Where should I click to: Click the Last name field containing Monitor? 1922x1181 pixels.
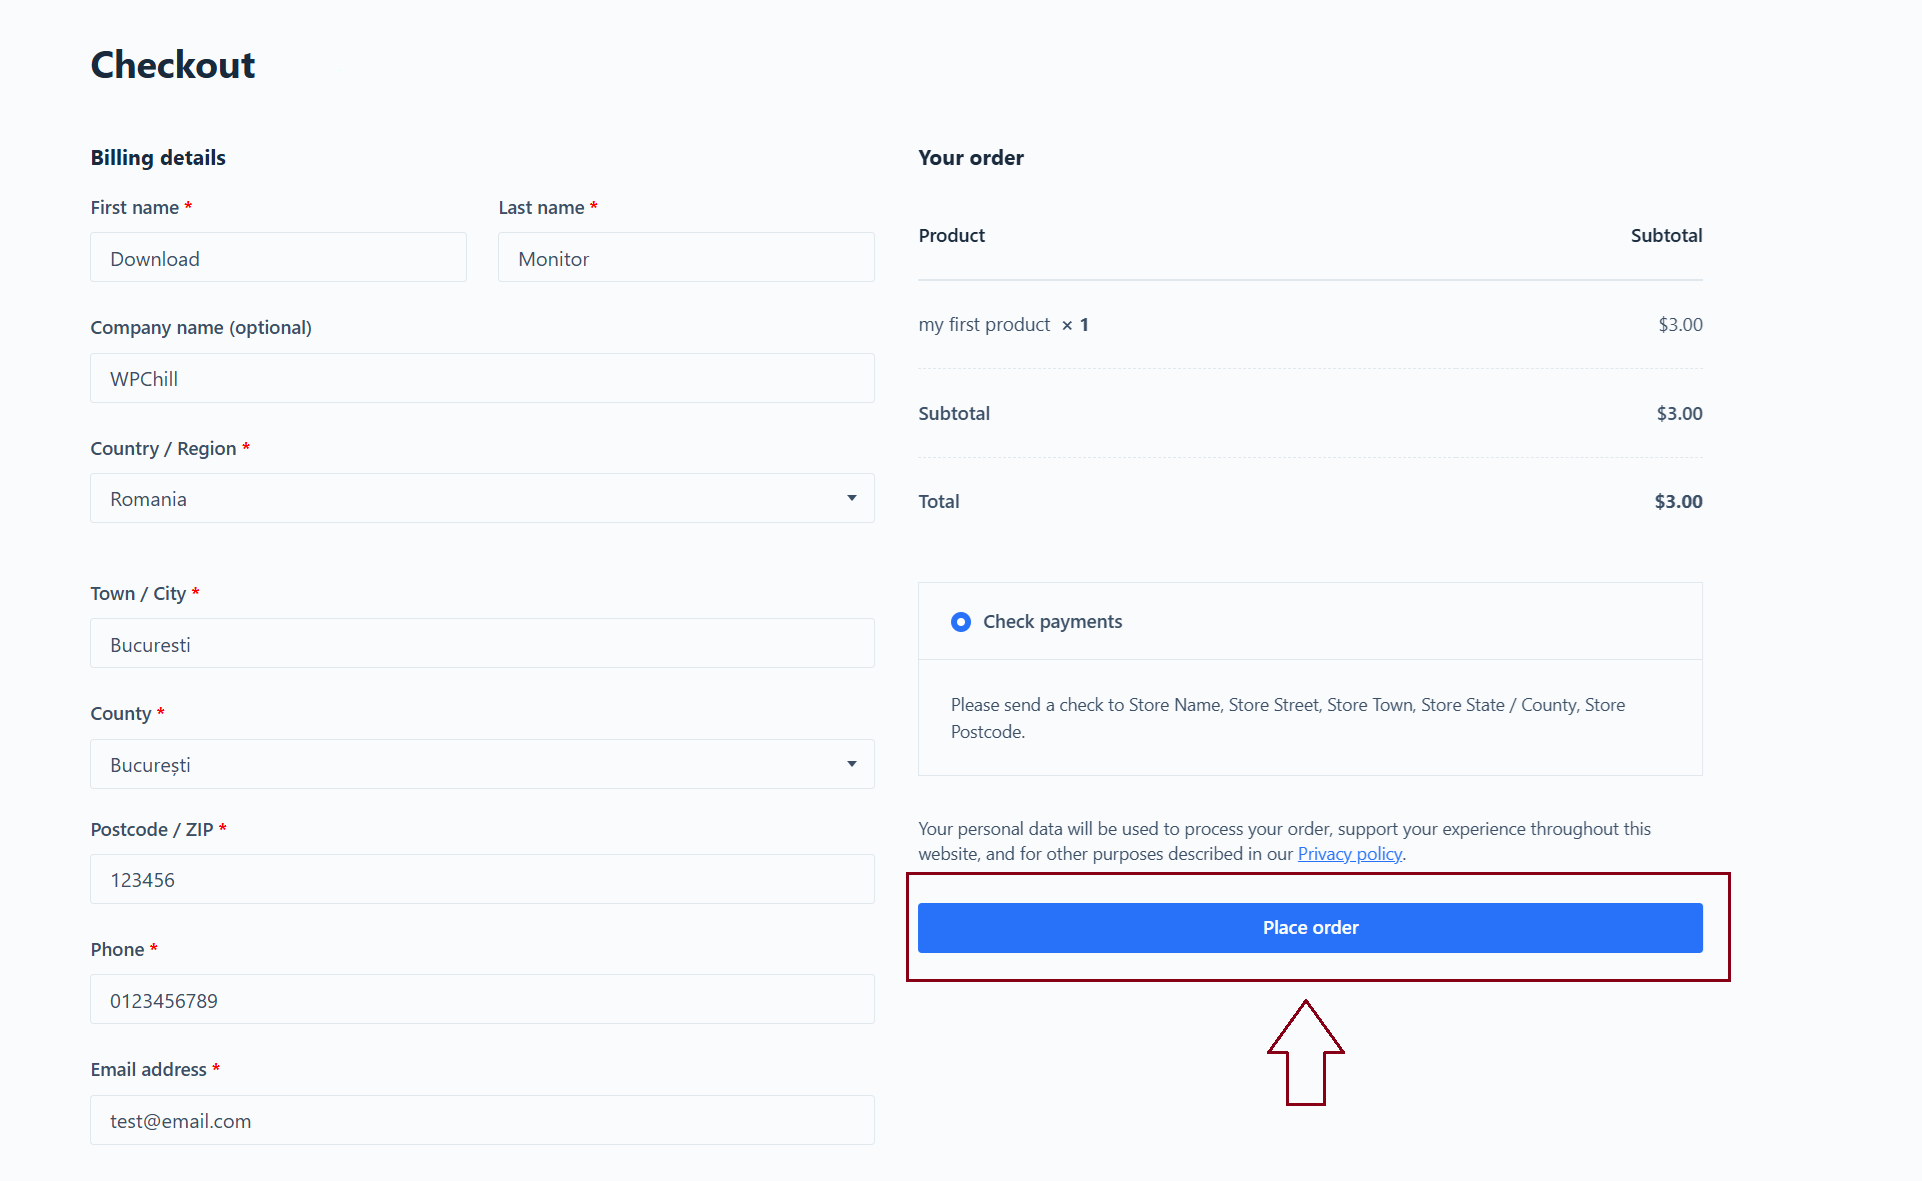685,257
